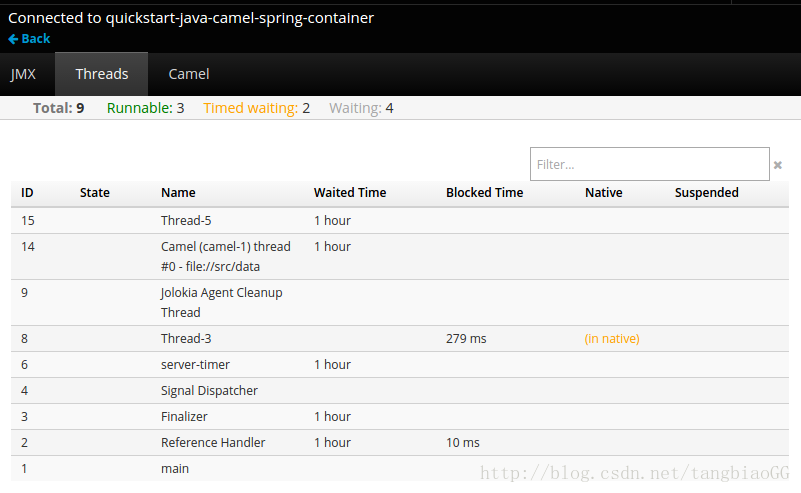
Task: Click the Back arrow icon
Action: click(x=13, y=39)
